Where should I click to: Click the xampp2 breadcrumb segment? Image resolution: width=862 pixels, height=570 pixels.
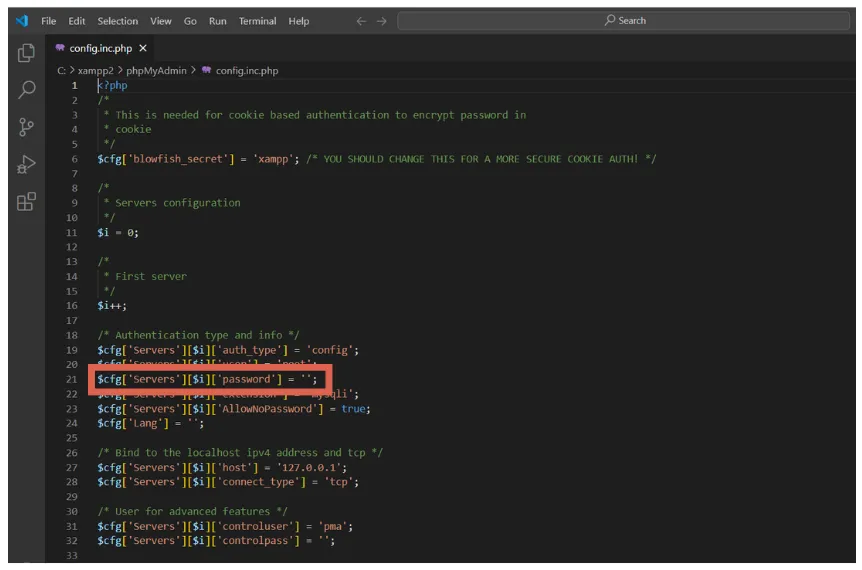pos(95,70)
